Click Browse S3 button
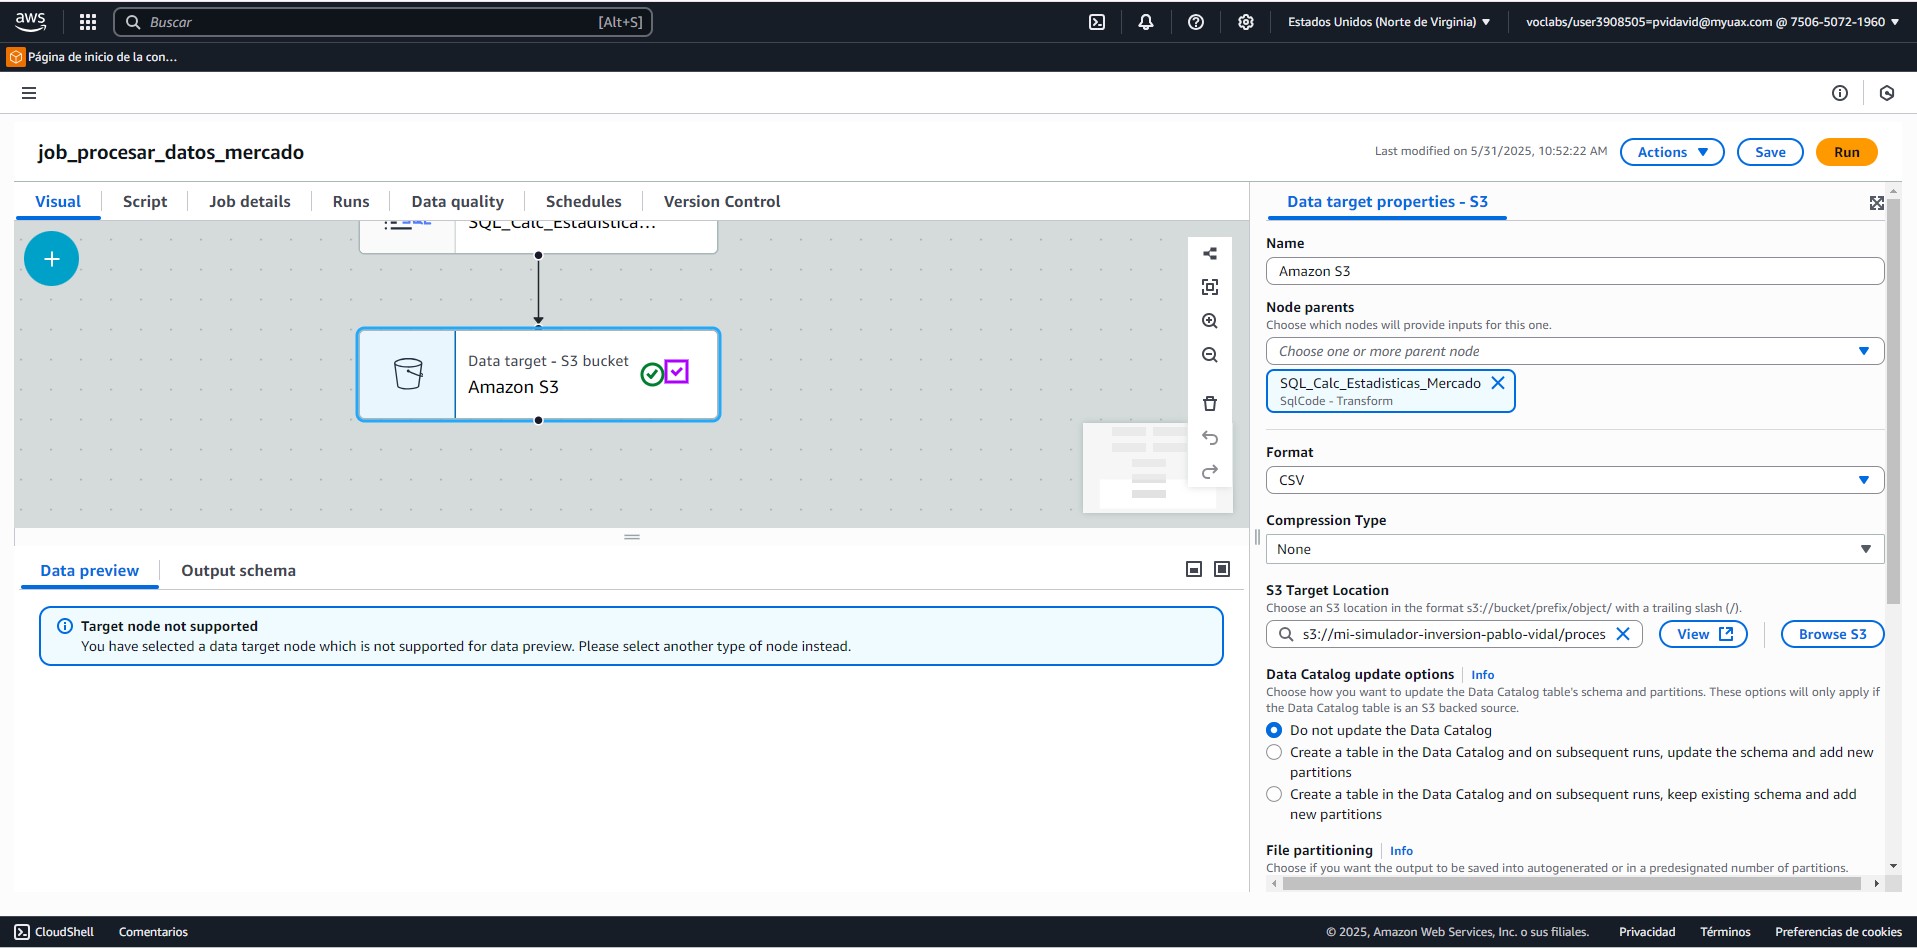The width and height of the screenshot is (1917, 948). point(1832,634)
